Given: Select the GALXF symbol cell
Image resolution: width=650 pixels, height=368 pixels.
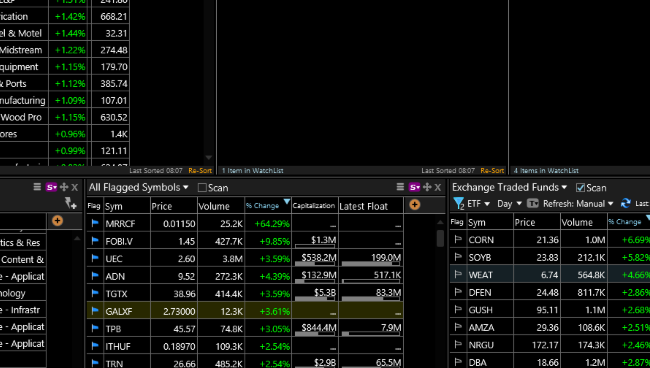Looking at the screenshot, I should [126, 311].
